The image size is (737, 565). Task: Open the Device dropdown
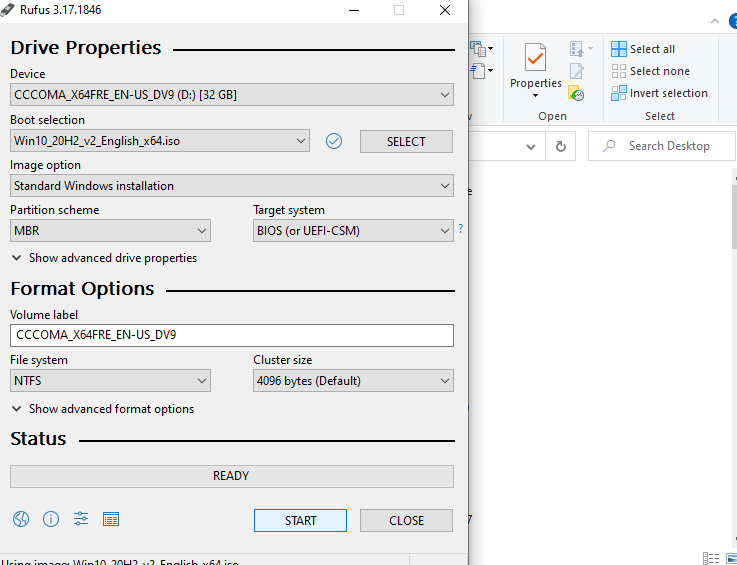pyautogui.click(x=231, y=95)
